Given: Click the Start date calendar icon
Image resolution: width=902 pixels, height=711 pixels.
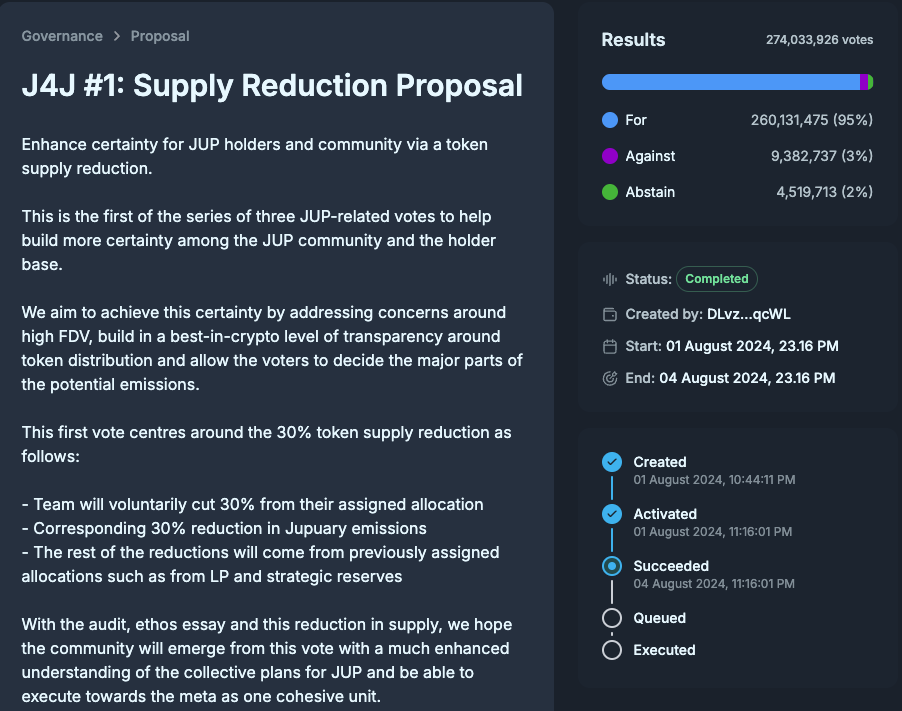Looking at the screenshot, I should click(x=610, y=346).
